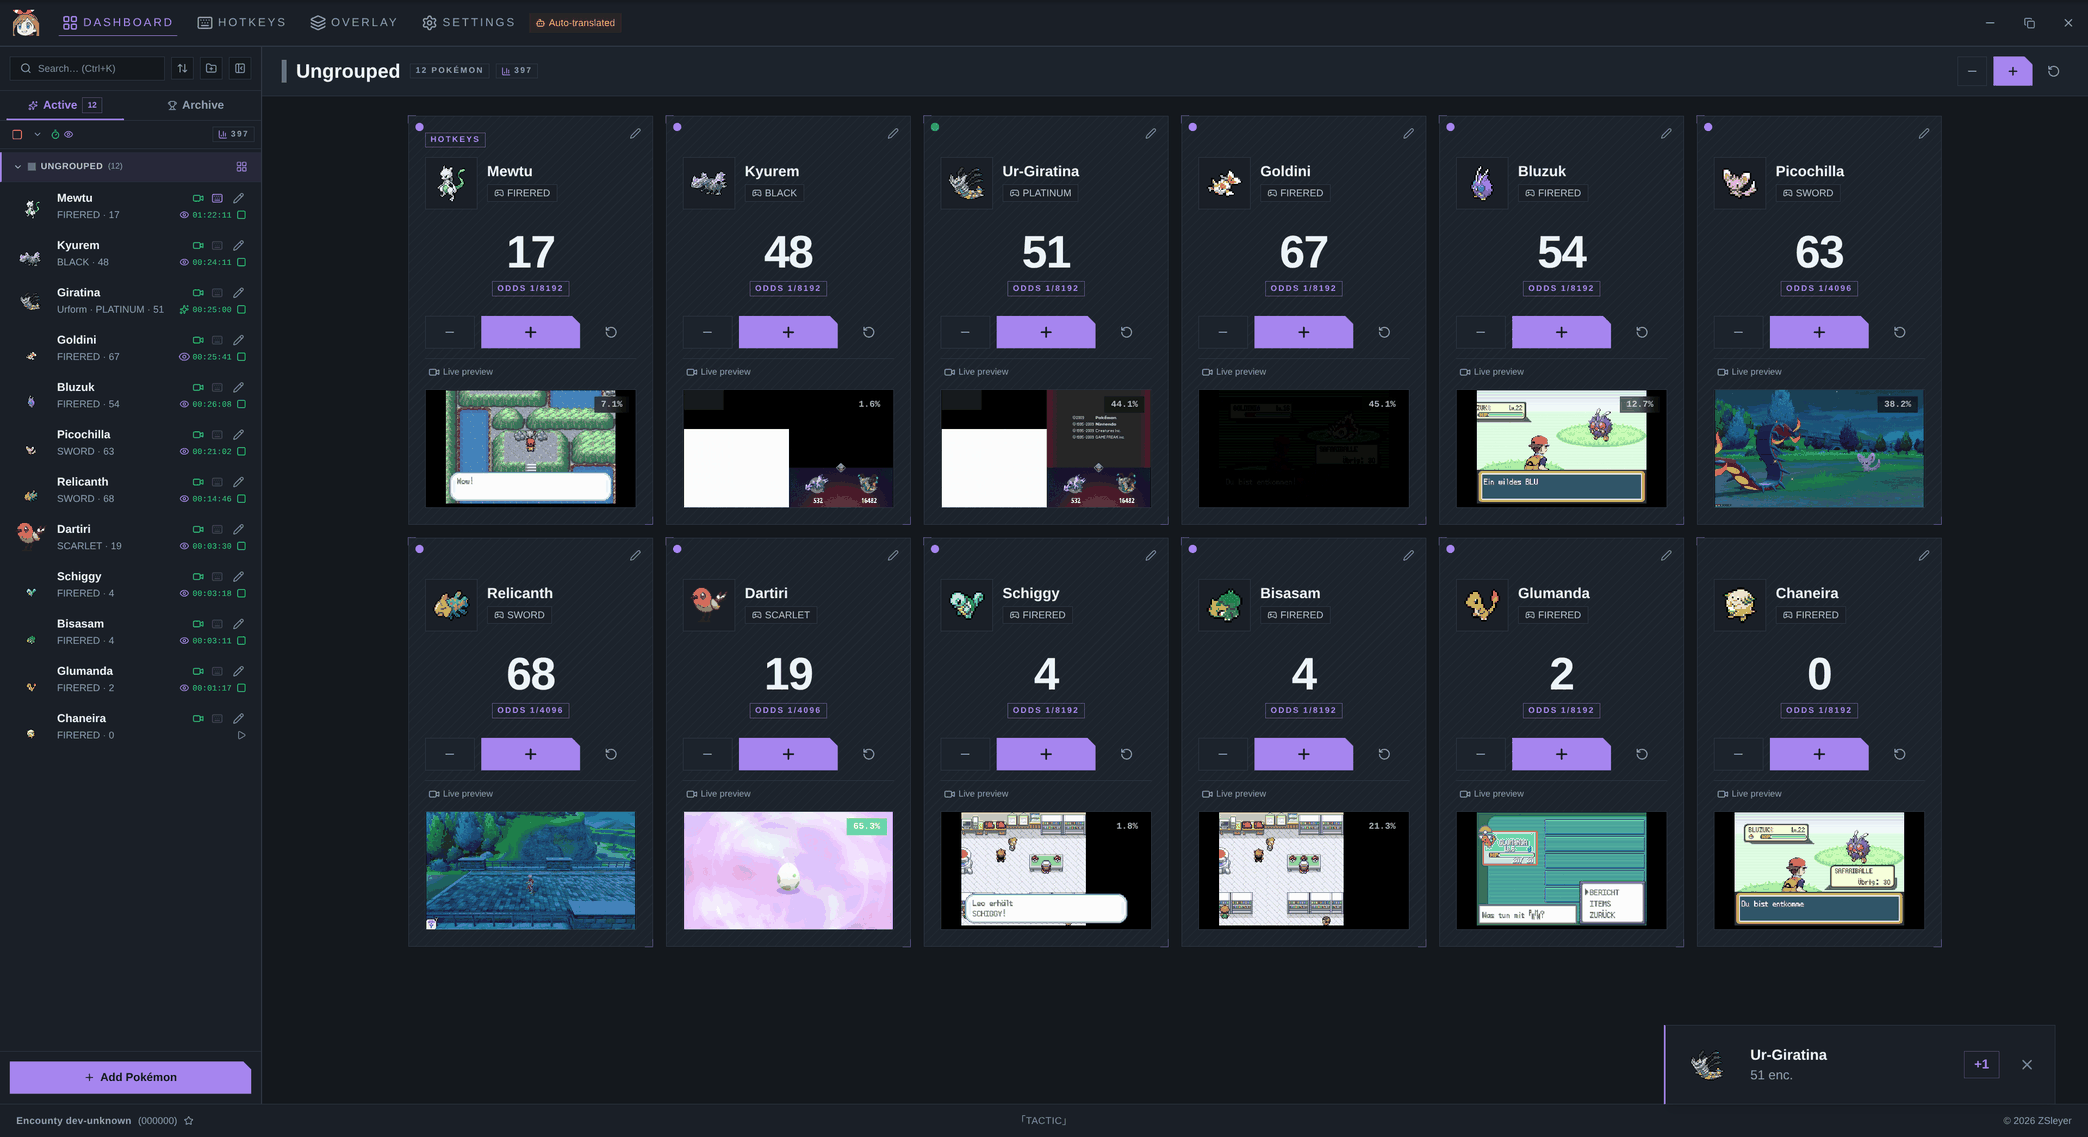Collapse the sidebar with the panel icon
The image size is (2088, 1137).
pyautogui.click(x=240, y=68)
